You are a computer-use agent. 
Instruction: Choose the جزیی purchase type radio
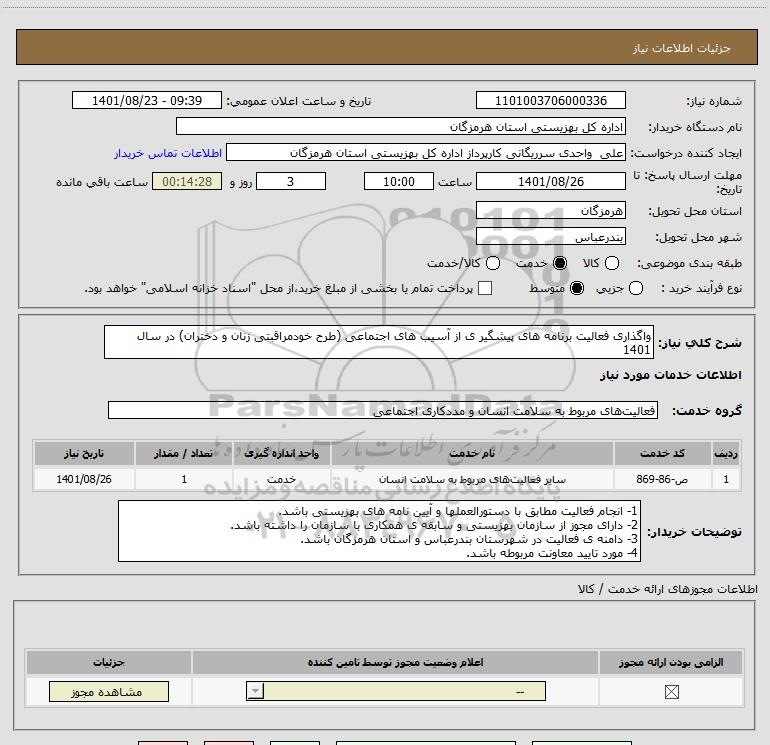(635, 288)
